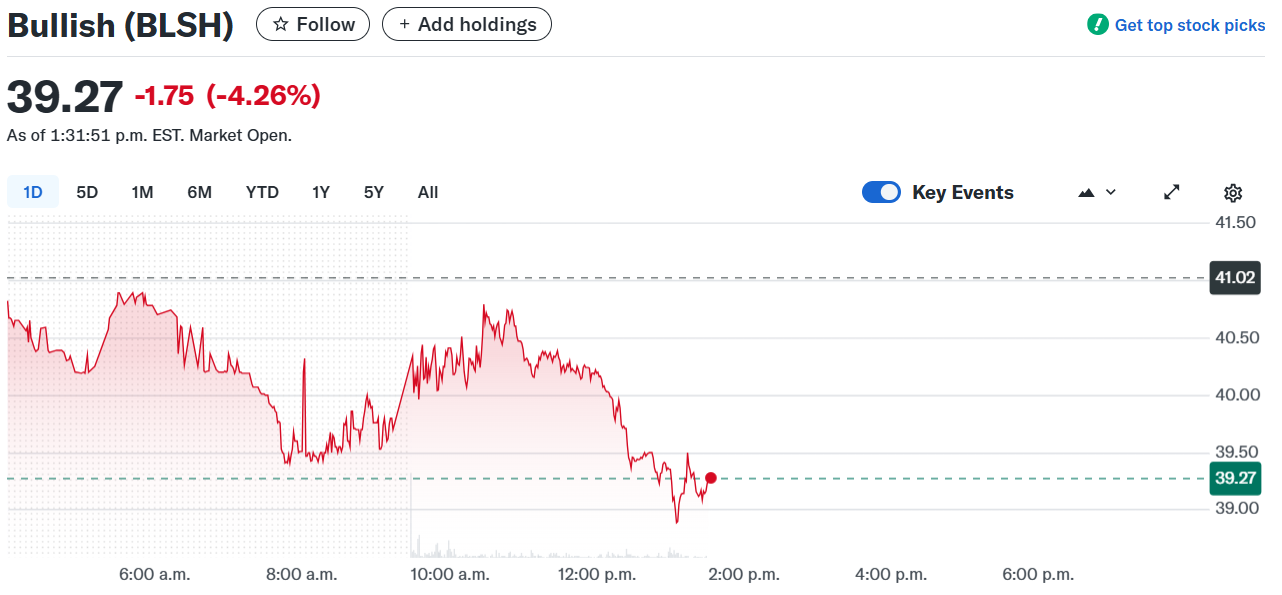
Task: Toggle the Key Events switch
Action: (881, 193)
